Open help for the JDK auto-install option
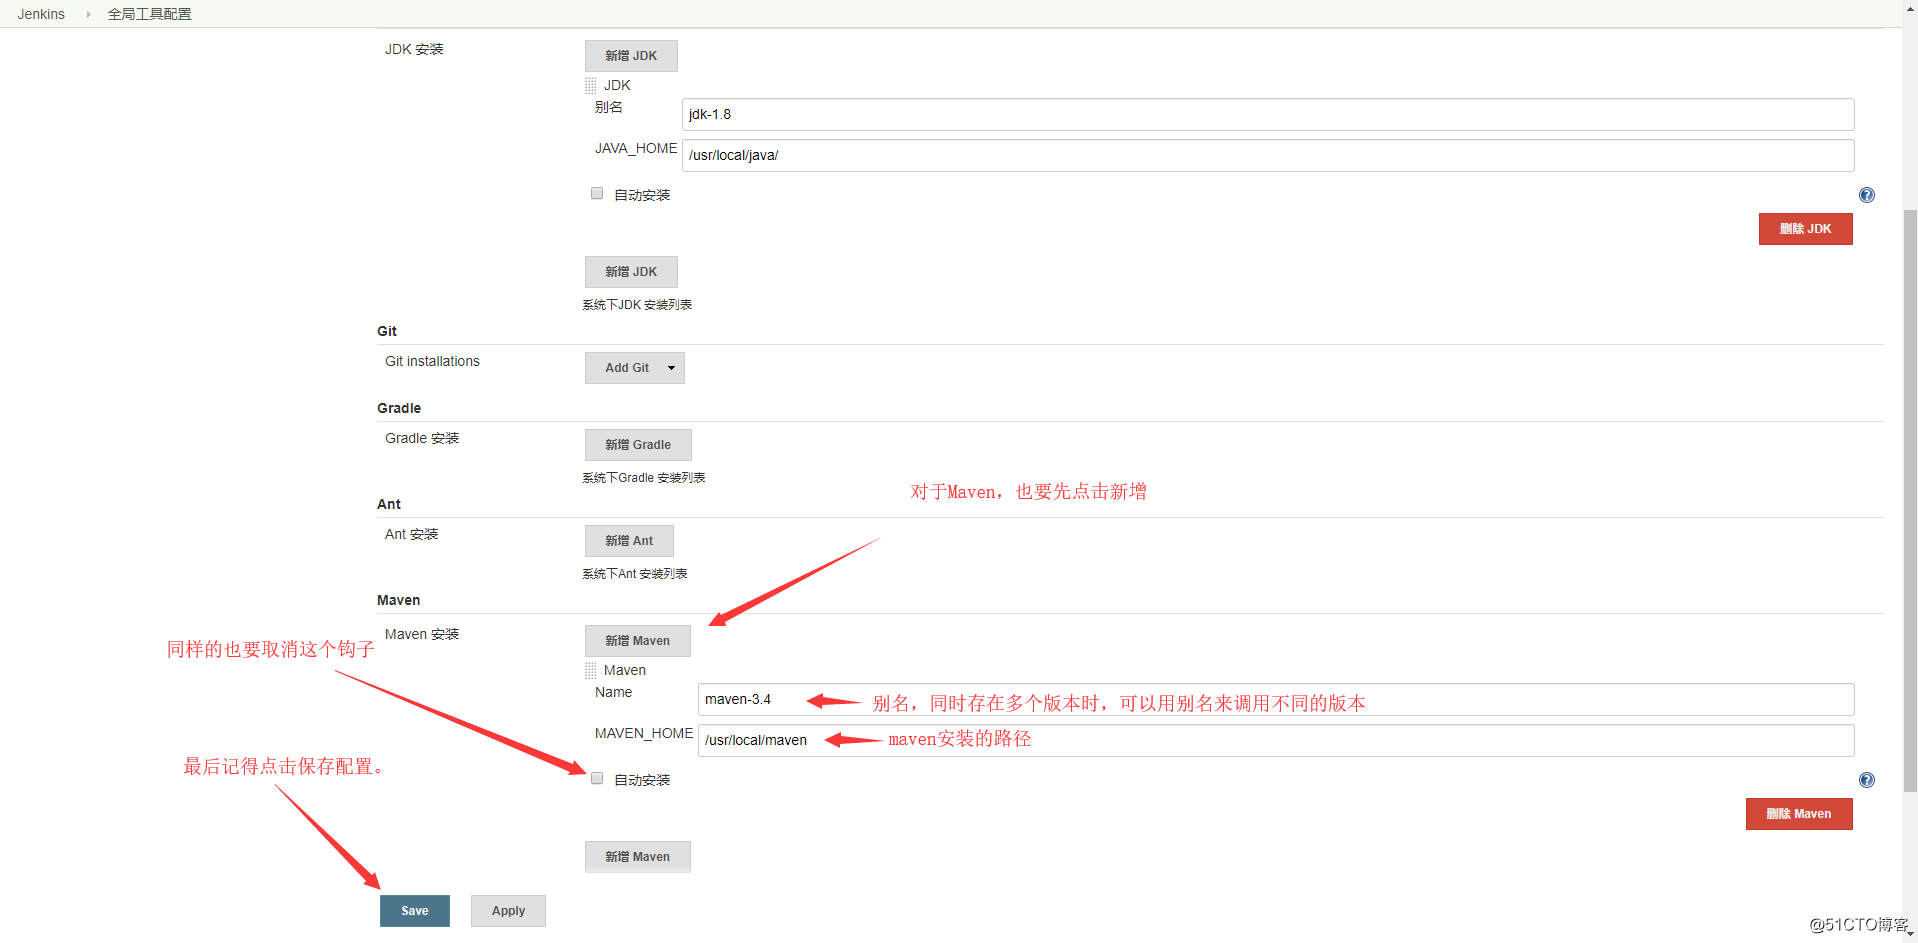 pos(1866,195)
